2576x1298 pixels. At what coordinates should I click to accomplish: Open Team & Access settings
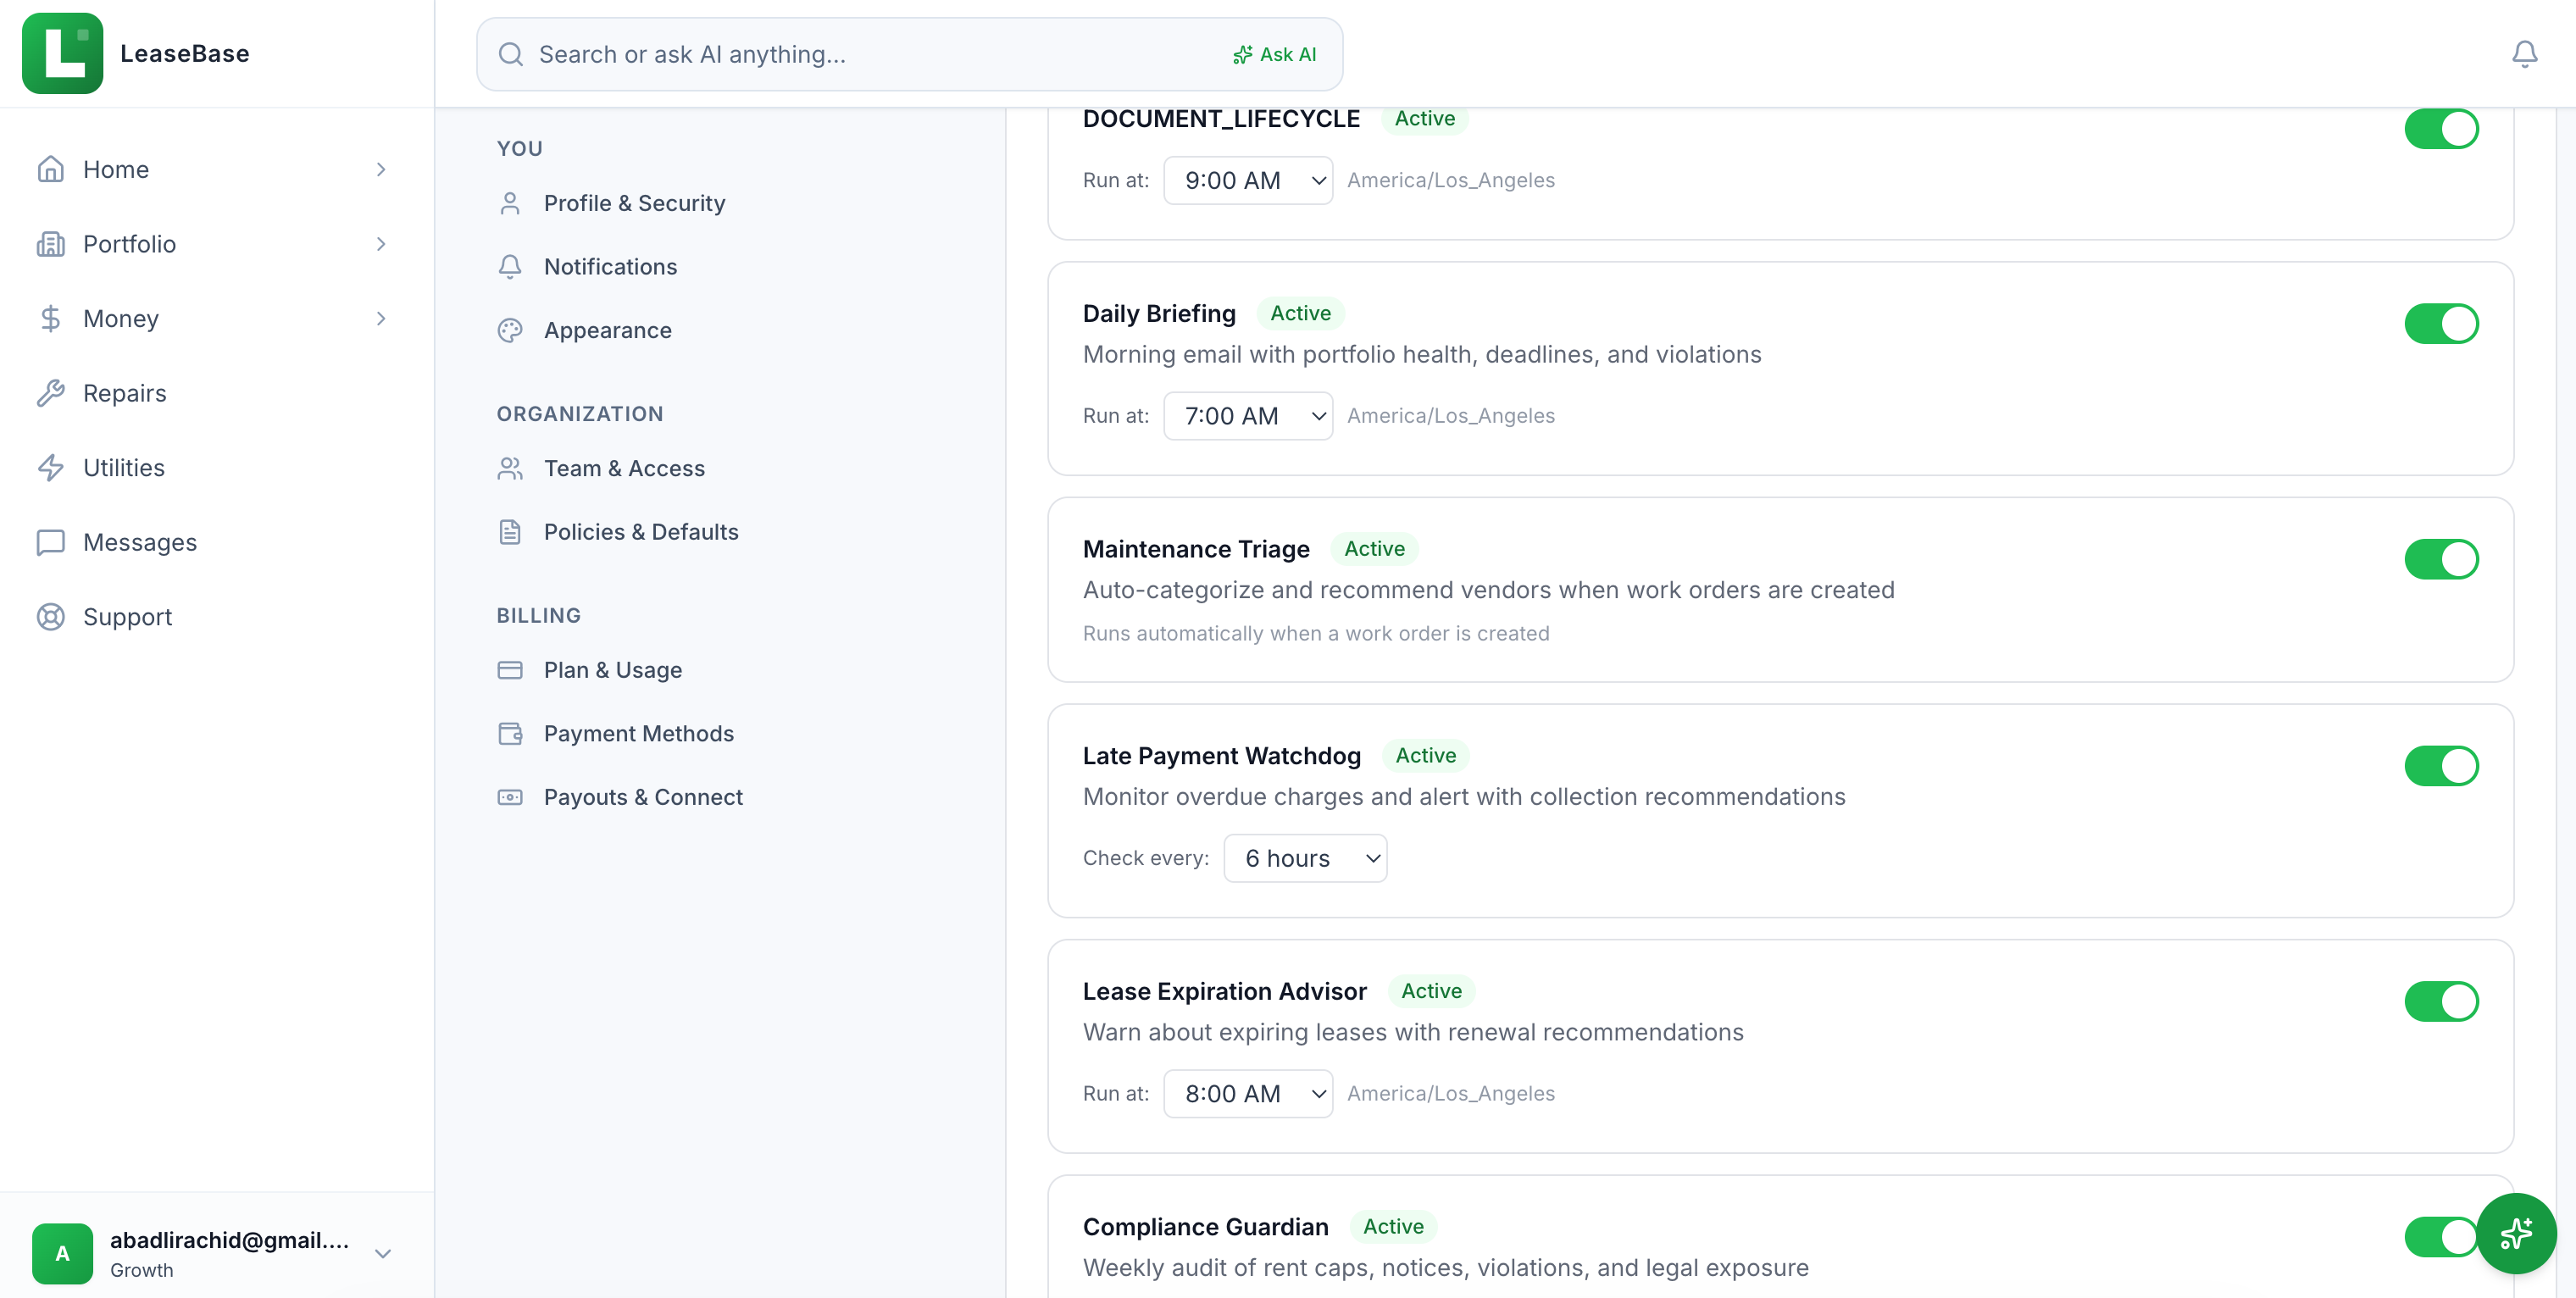pyautogui.click(x=624, y=469)
